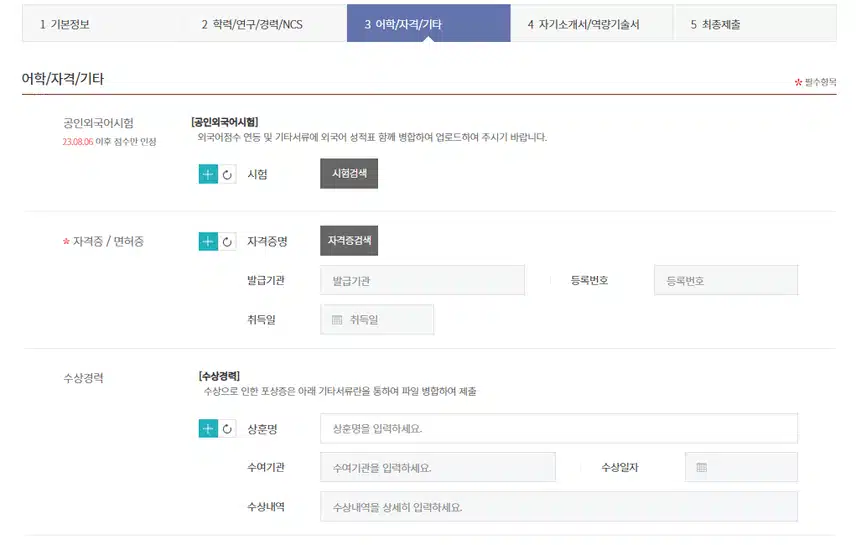Image resolution: width=856 pixels, height=545 pixels.
Task: Go to step 4 자기소개서/역량기술서 tab
Action: (x=592, y=23)
